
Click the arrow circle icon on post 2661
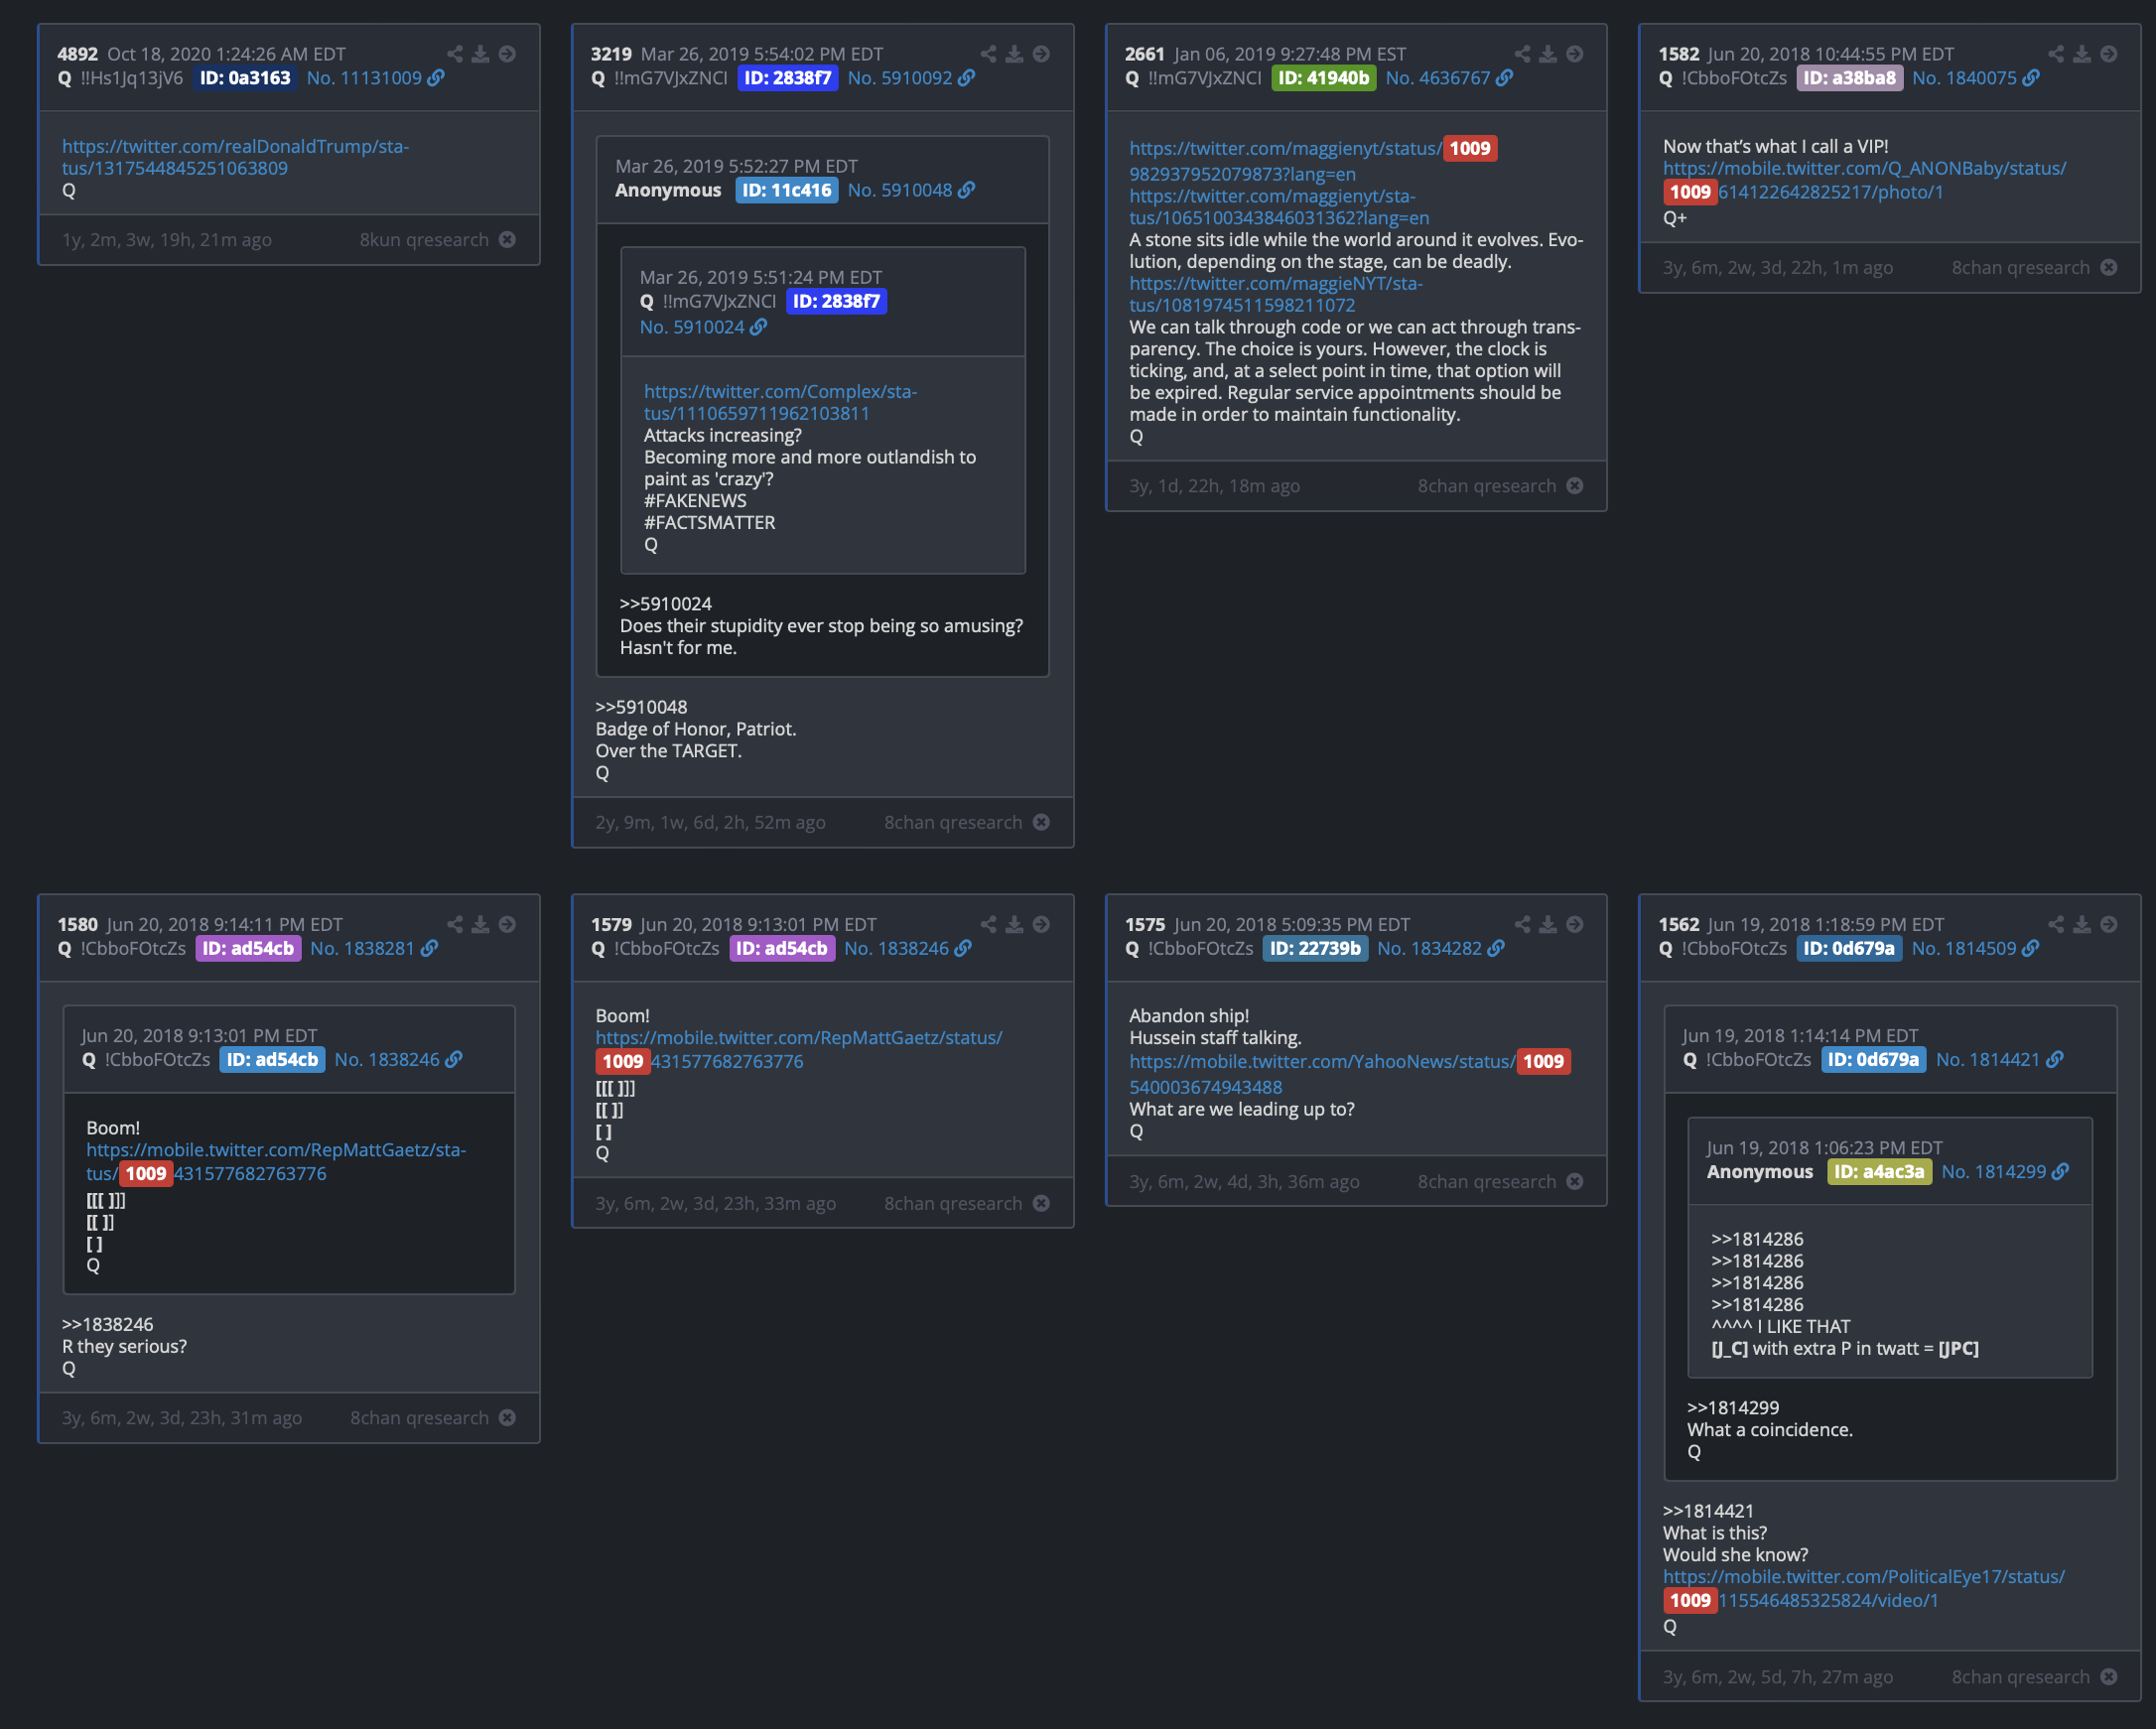coord(1575,54)
